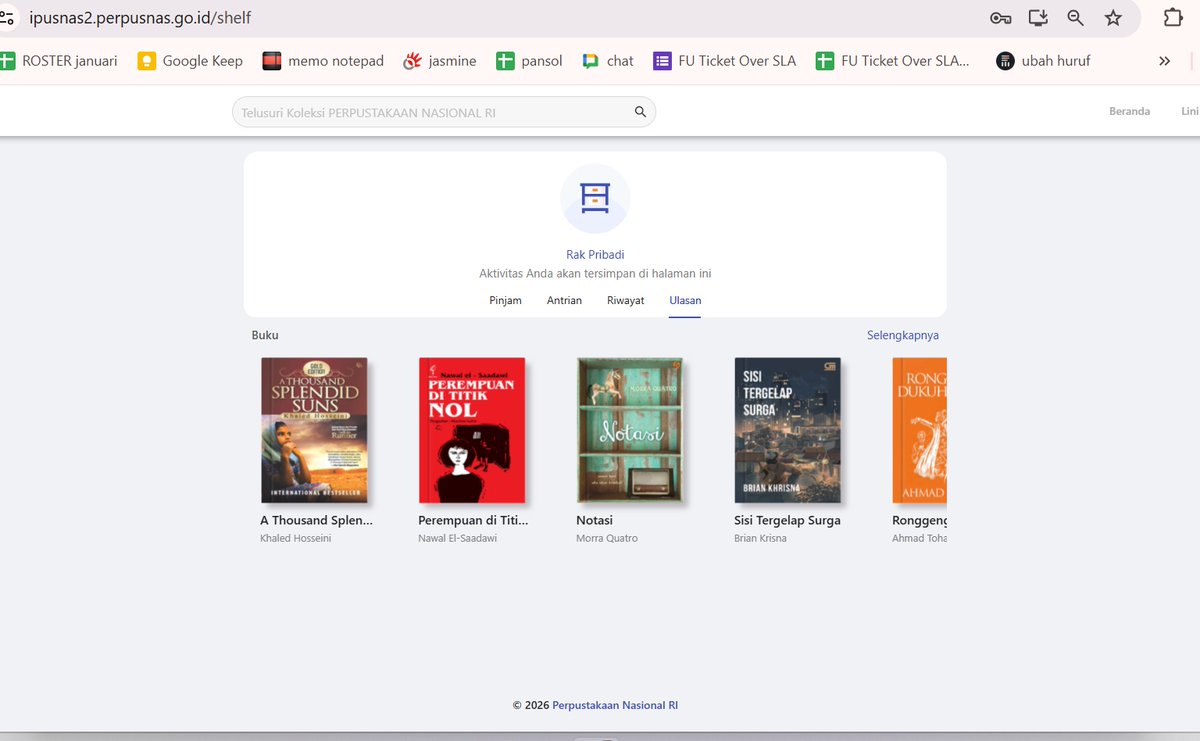
Task: Switch to the Pinjam tab
Action: [x=505, y=300]
